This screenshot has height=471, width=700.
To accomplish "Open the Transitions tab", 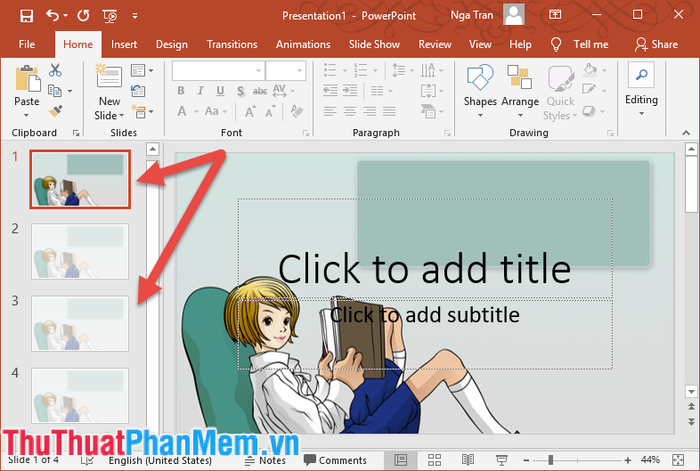I will coord(232,44).
